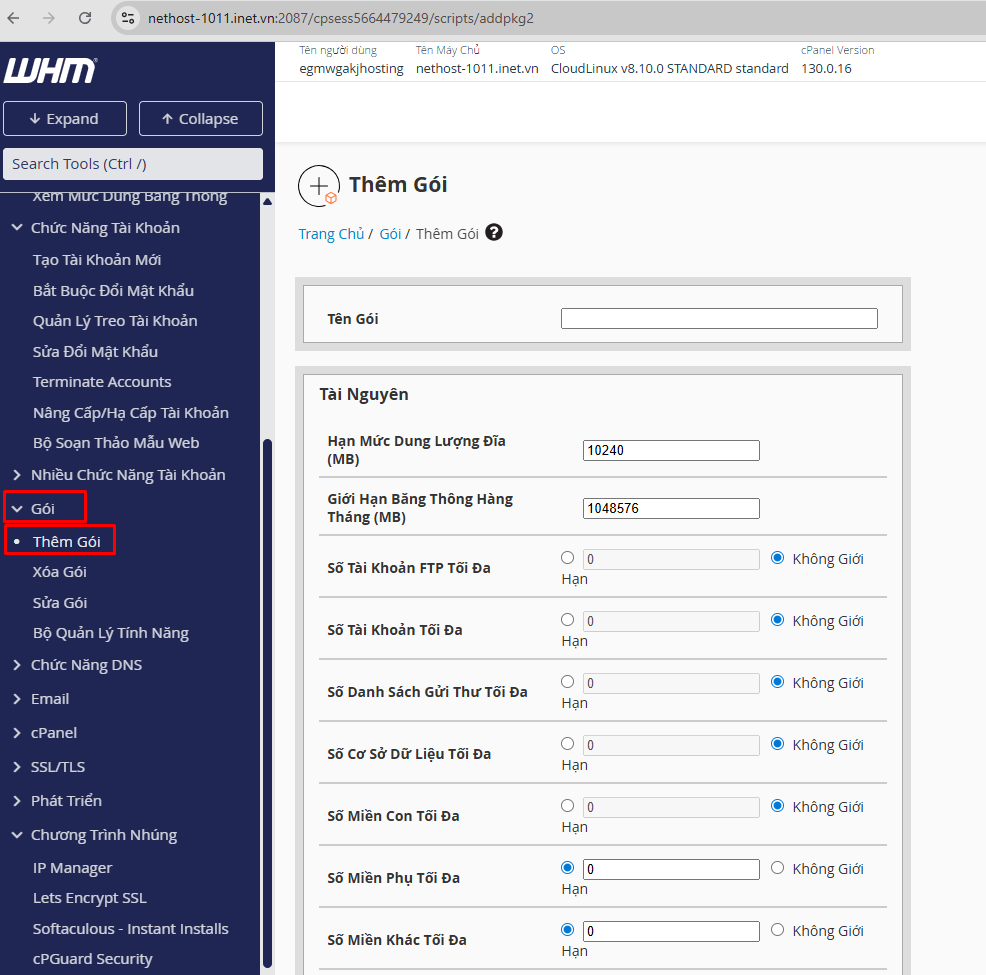Click Gói breadcrumb link
Viewport: 986px width, 975px height.
[390, 234]
